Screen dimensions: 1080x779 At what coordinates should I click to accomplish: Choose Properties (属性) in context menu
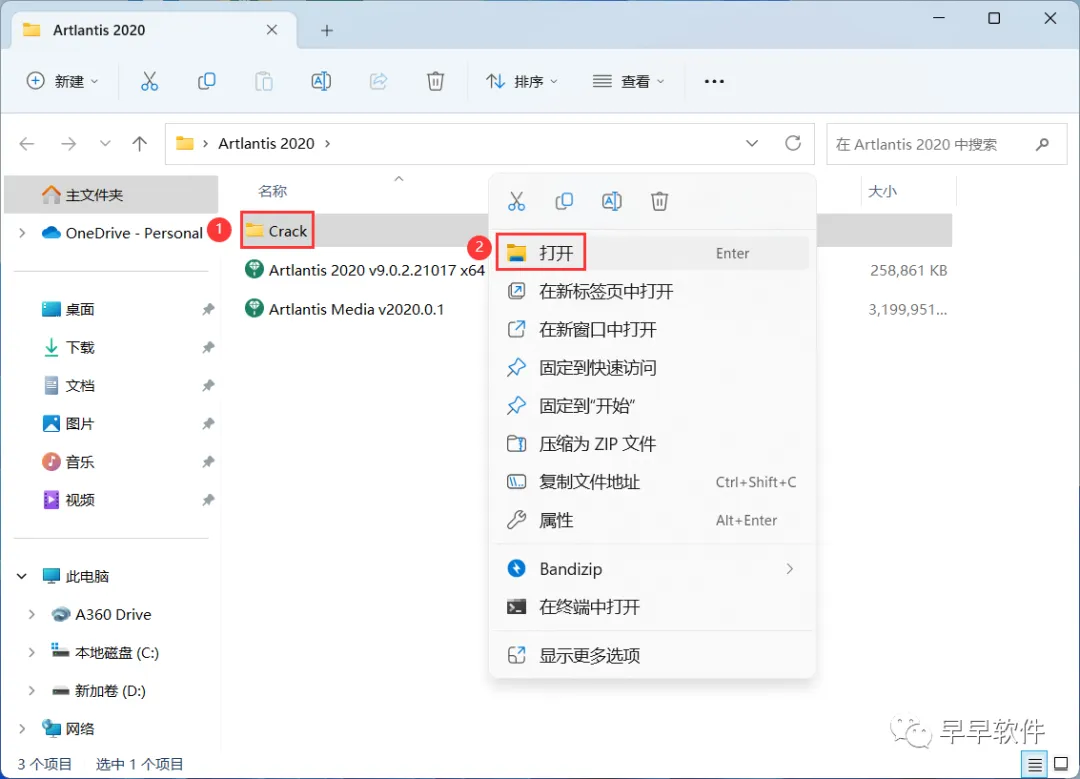pos(652,520)
